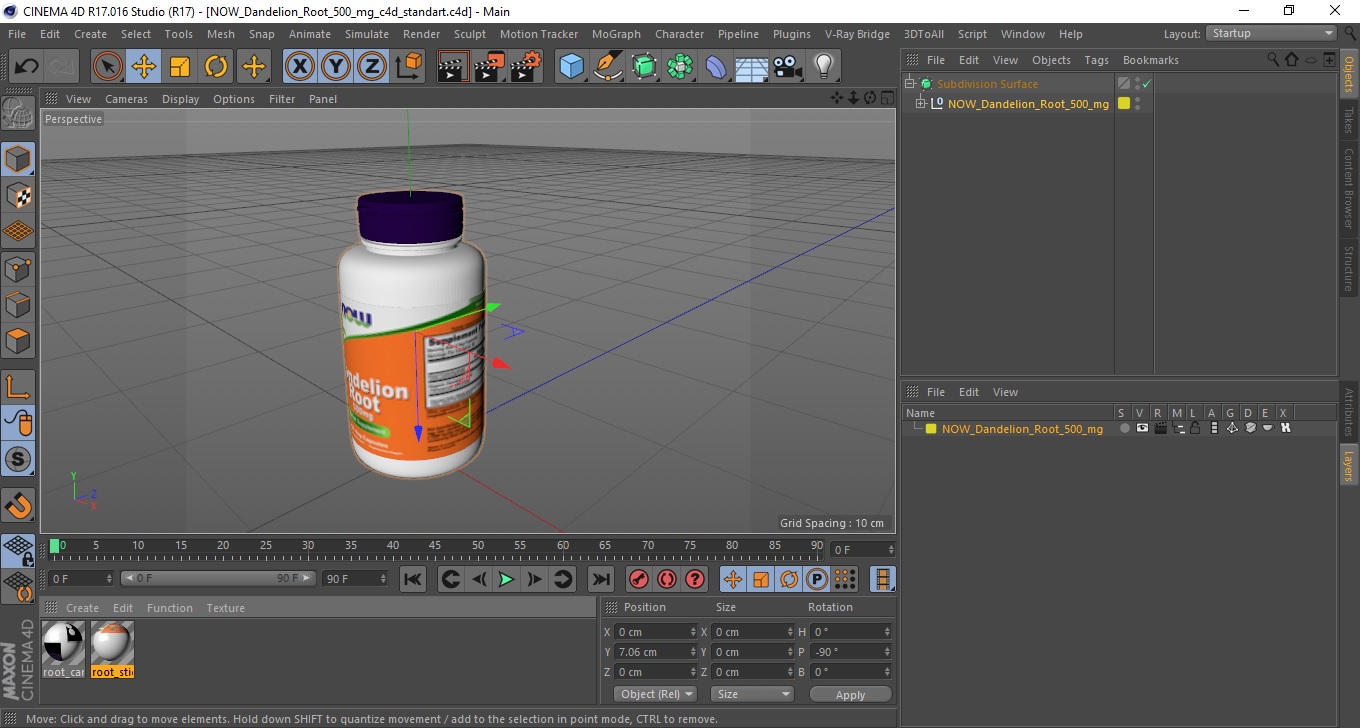Toggle Subdivision Surface enabled checkmark
The height and width of the screenshot is (728, 1360).
tap(1147, 84)
